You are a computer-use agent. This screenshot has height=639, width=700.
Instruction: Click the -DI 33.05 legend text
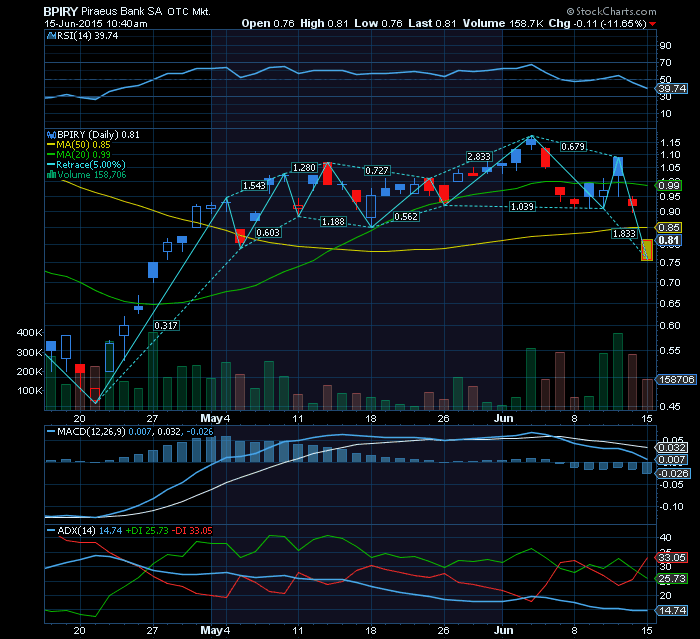click(x=192, y=530)
